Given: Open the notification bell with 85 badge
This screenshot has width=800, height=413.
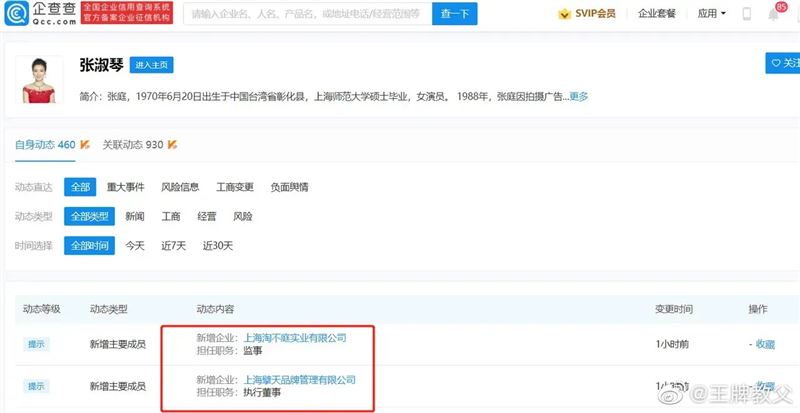Looking at the screenshot, I should click(773, 14).
